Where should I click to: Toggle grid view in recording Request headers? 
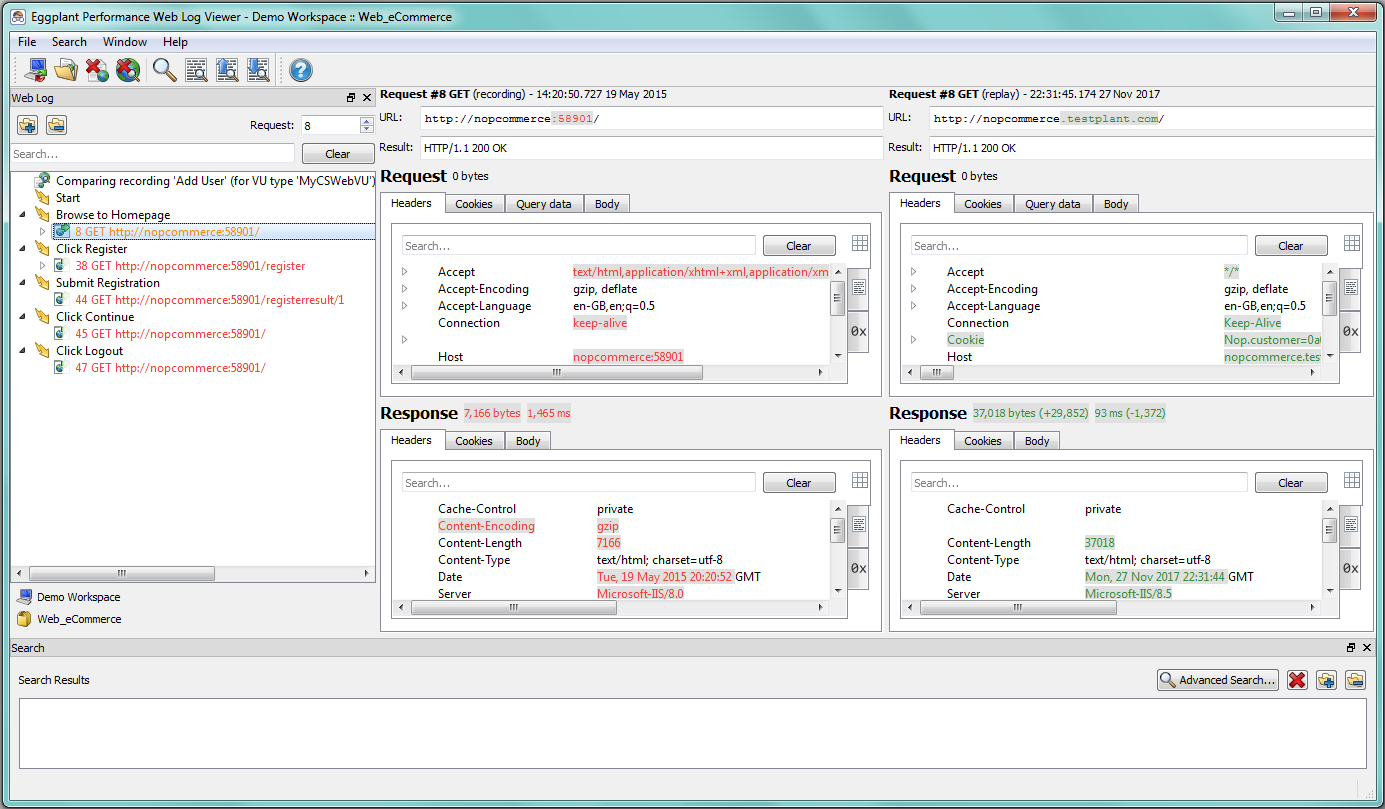(x=860, y=244)
